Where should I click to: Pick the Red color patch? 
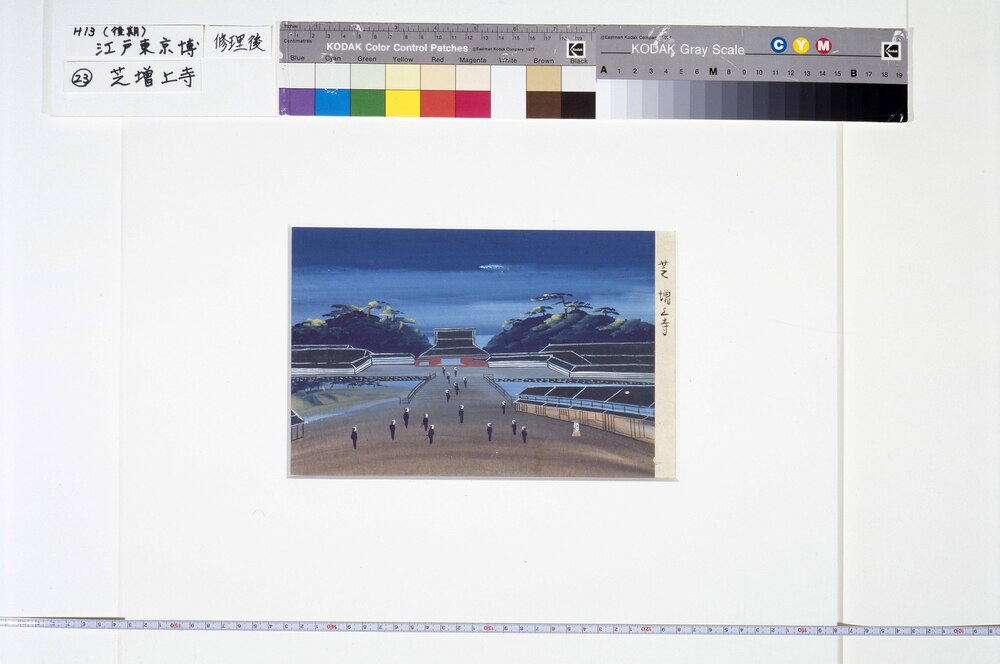[x=438, y=103]
